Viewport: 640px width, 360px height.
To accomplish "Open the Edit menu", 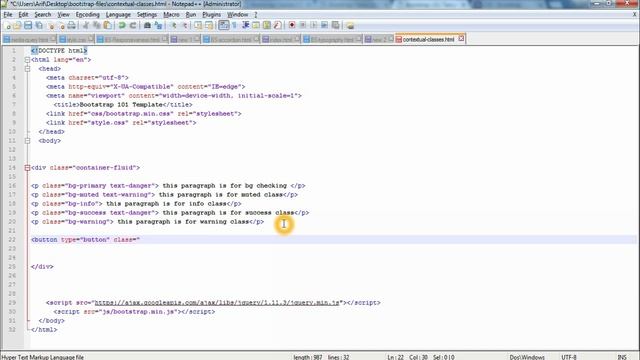I will pyautogui.click(x=23, y=14).
